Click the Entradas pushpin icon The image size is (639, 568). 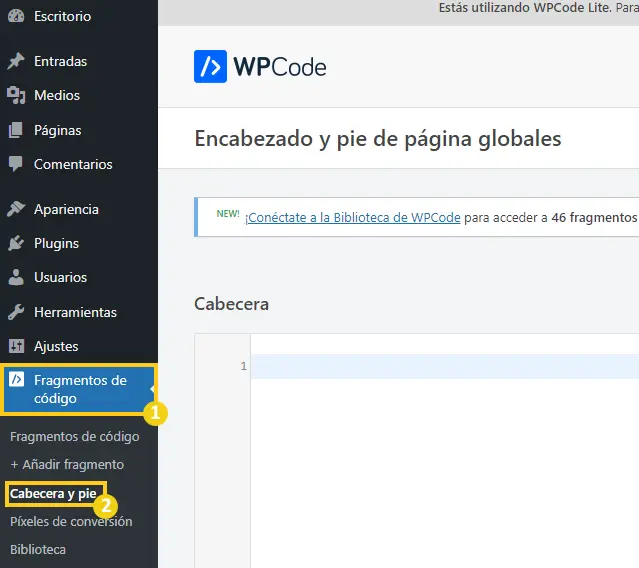pyautogui.click(x=16, y=61)
